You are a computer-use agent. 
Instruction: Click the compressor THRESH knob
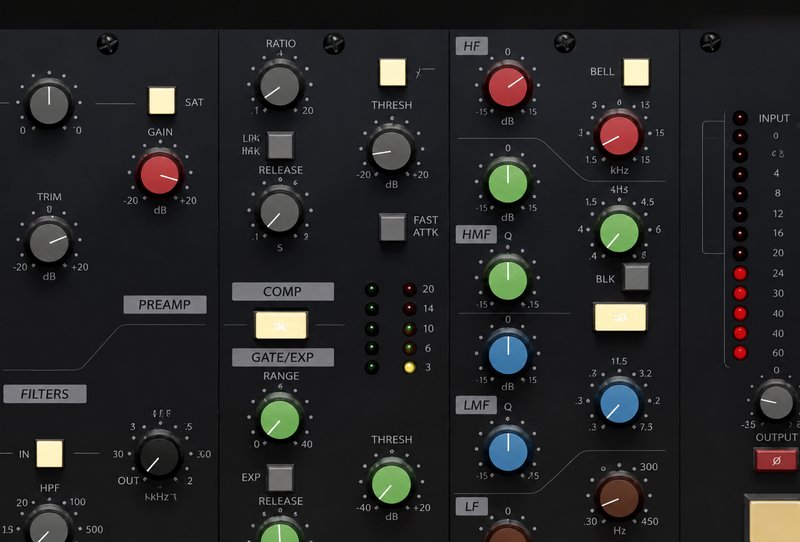pos(391,150)
